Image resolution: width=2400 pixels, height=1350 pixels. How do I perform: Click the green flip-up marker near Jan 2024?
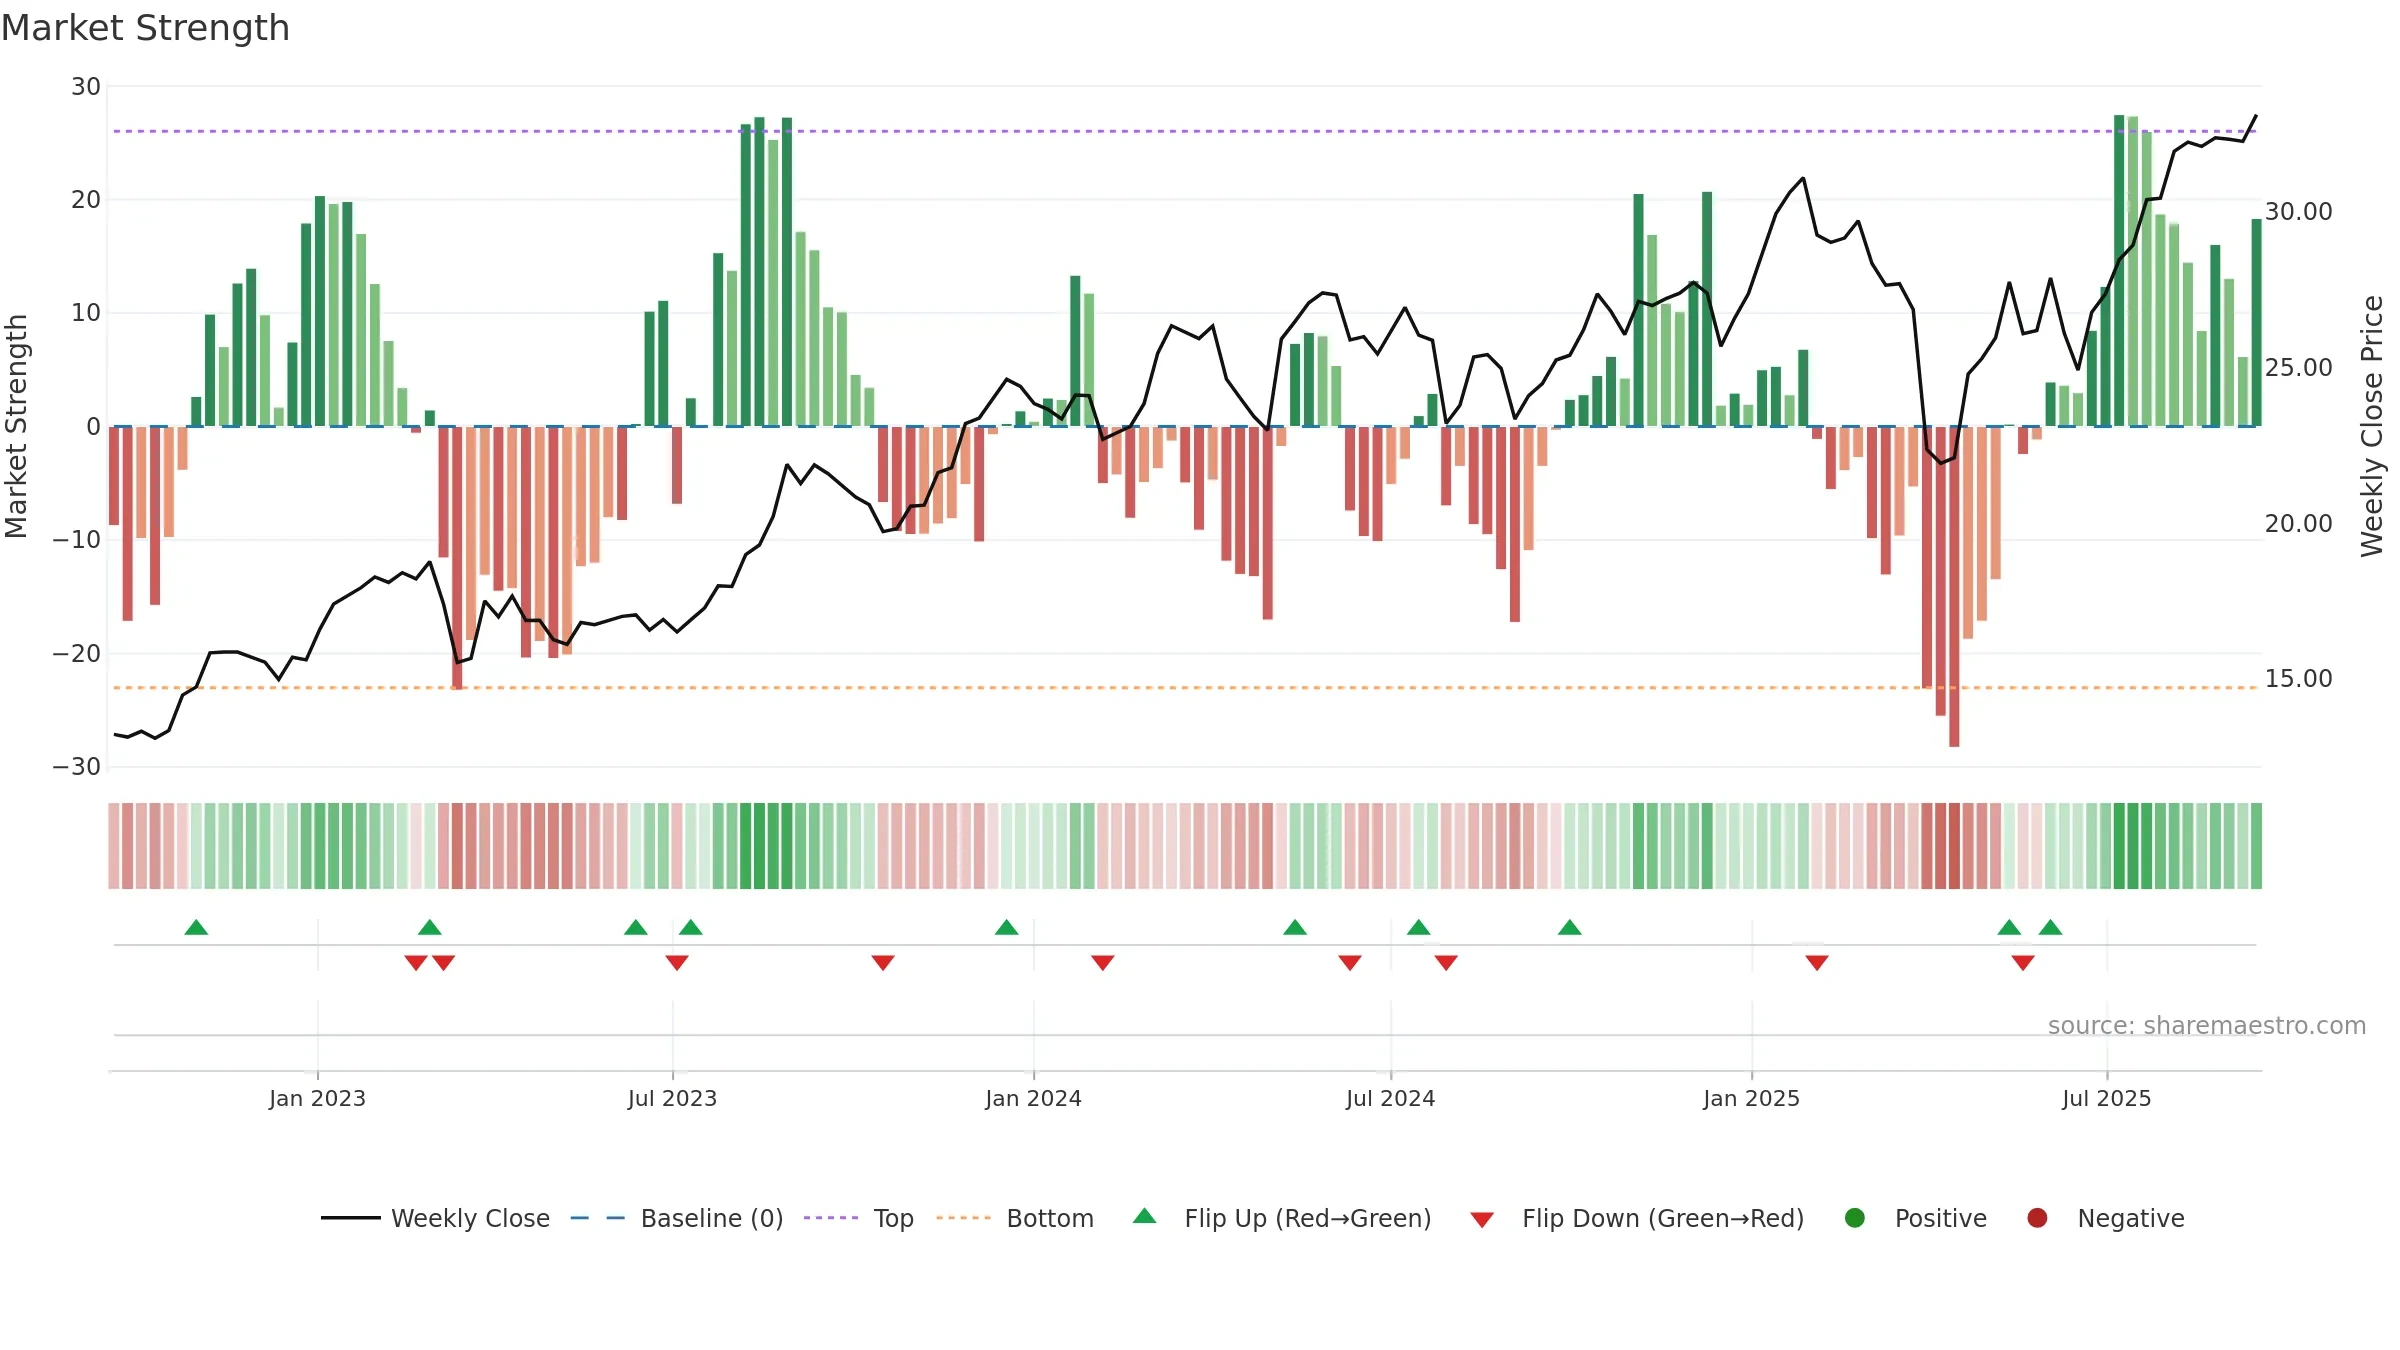click(x=1007, y=927)
